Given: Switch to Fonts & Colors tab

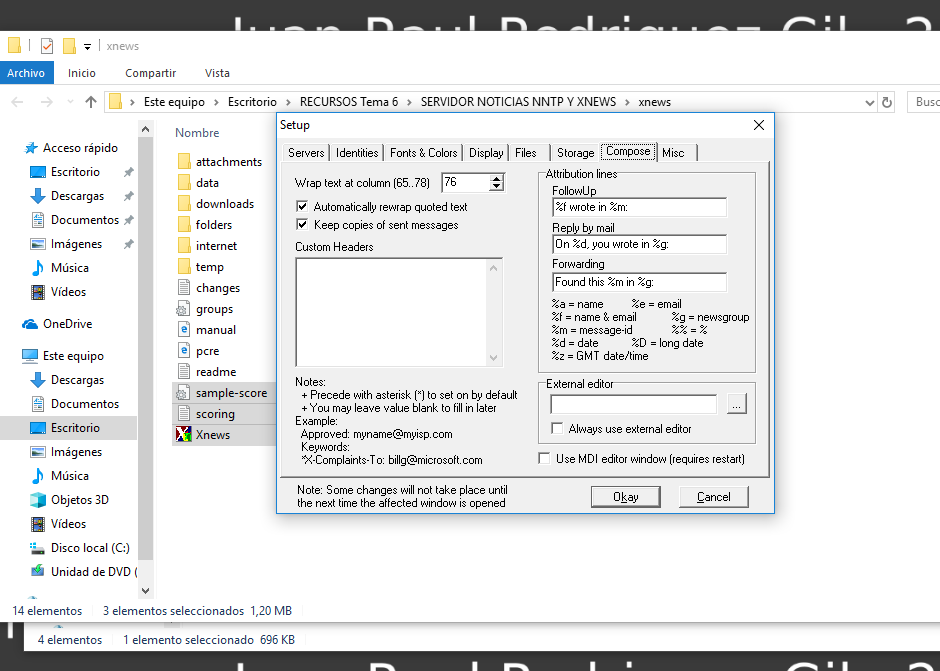Looking at the screenshot, I should coord(423,153).
